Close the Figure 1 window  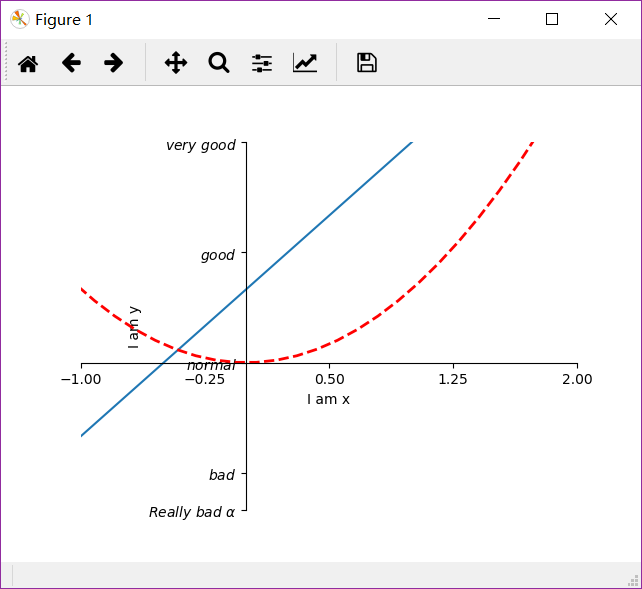point(611,19)
